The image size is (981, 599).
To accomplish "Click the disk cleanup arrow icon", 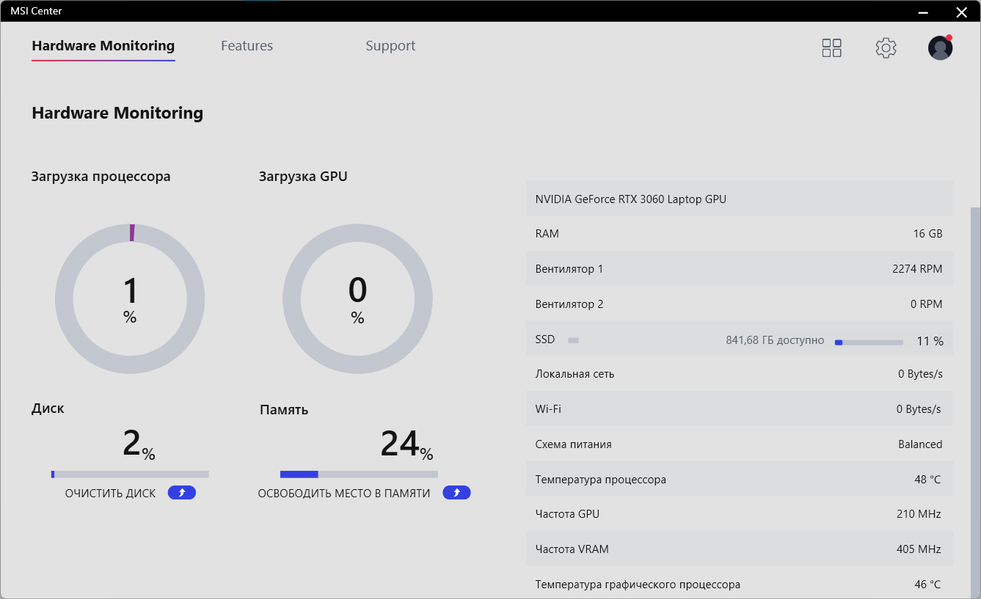I will (182, 493).
